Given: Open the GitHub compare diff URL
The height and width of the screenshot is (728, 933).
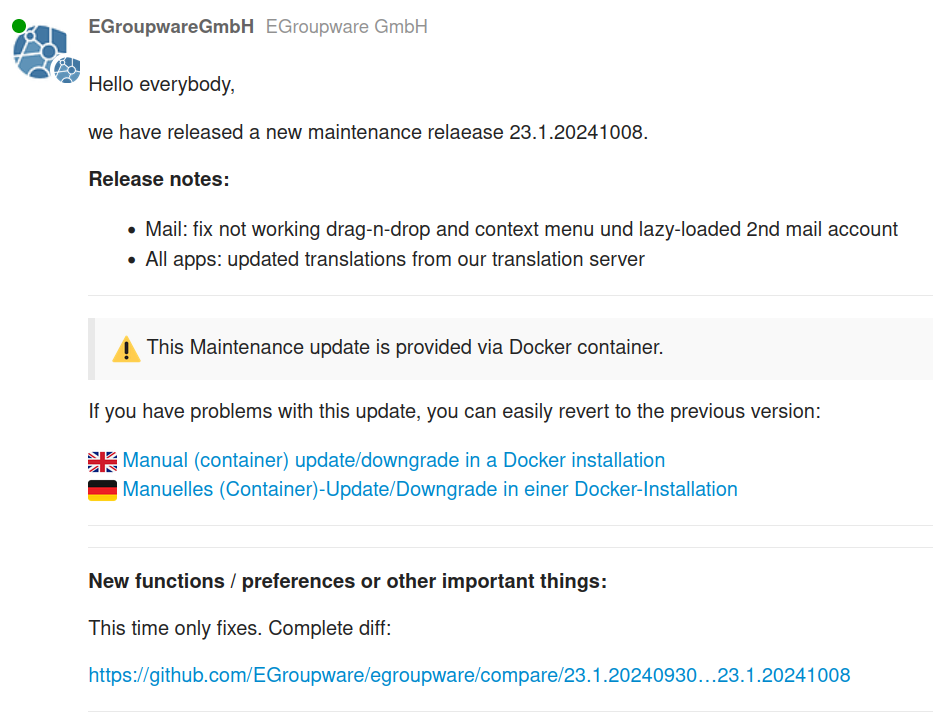Looking at the screenshot, I should [469, 675].
